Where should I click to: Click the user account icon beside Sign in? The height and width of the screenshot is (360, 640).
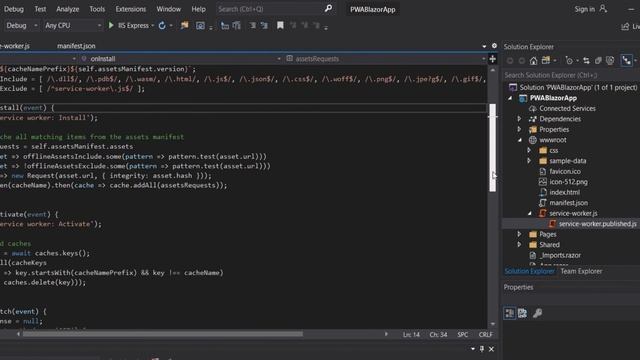click(603, 9)
